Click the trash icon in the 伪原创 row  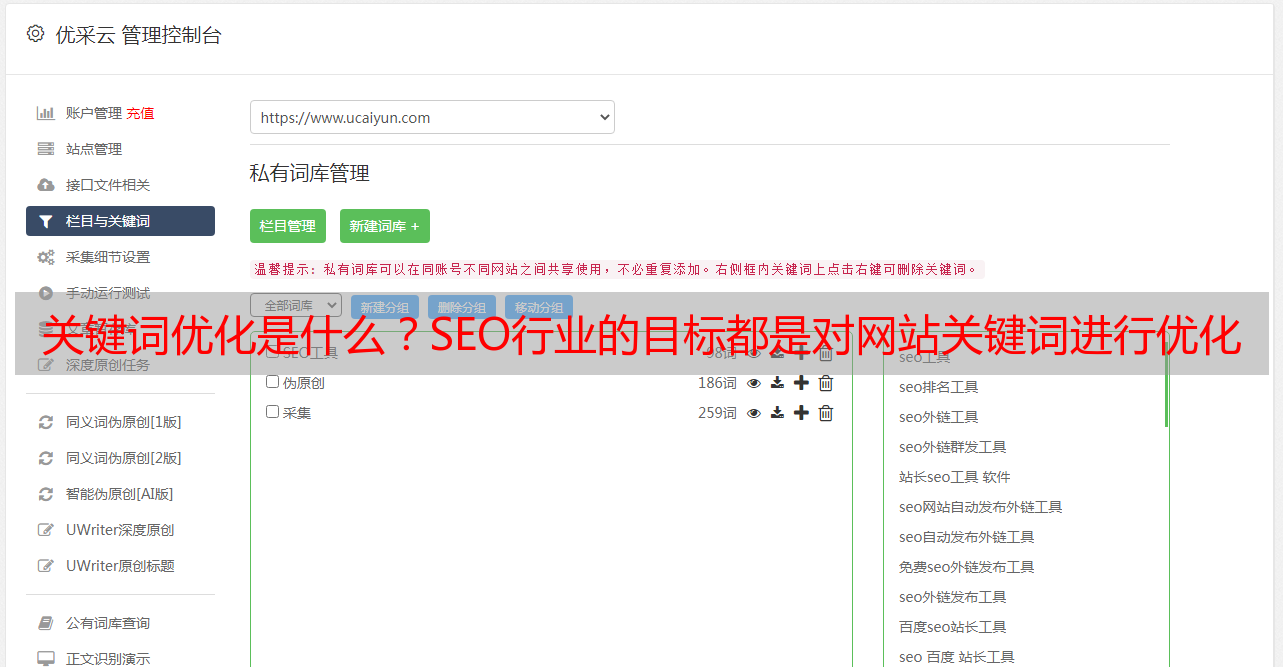coord(826,383)
